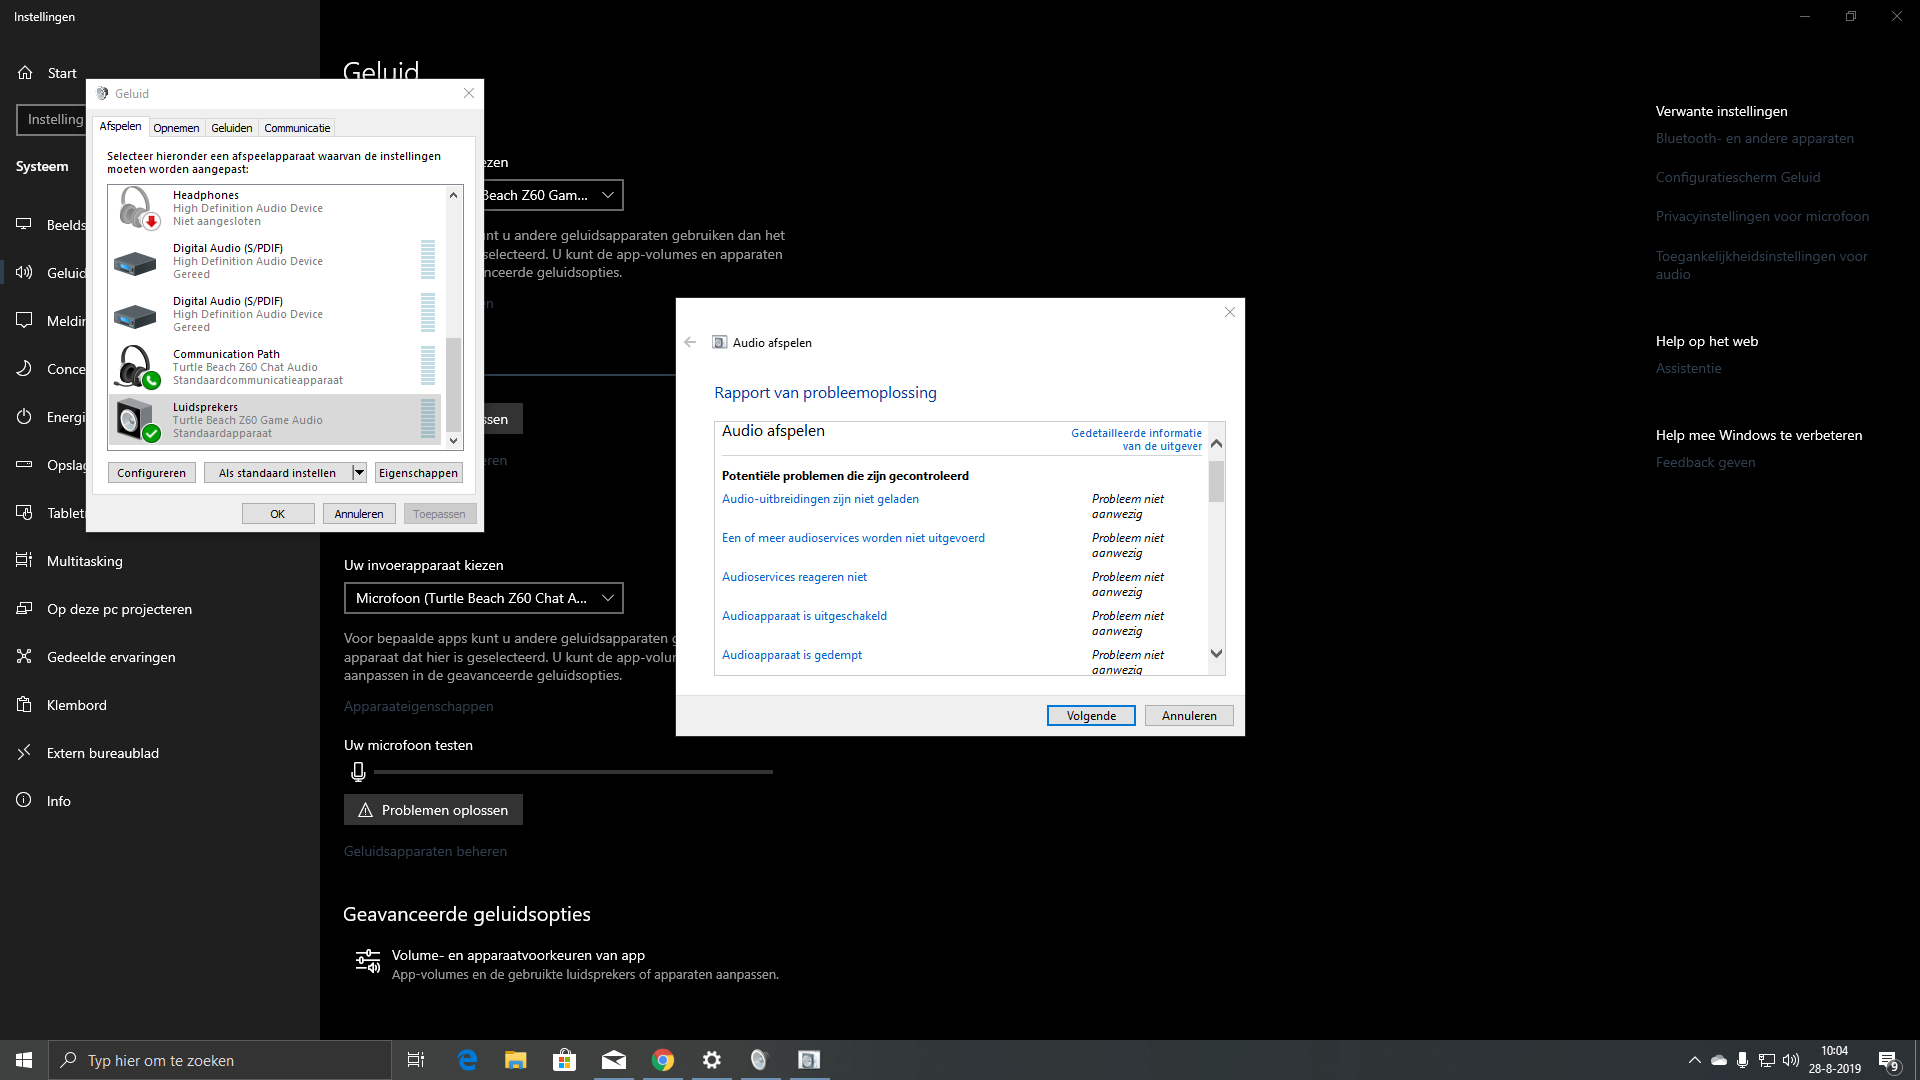
Task: Click Volgende in the troubleshooter
Action: tap(1091, 716)
